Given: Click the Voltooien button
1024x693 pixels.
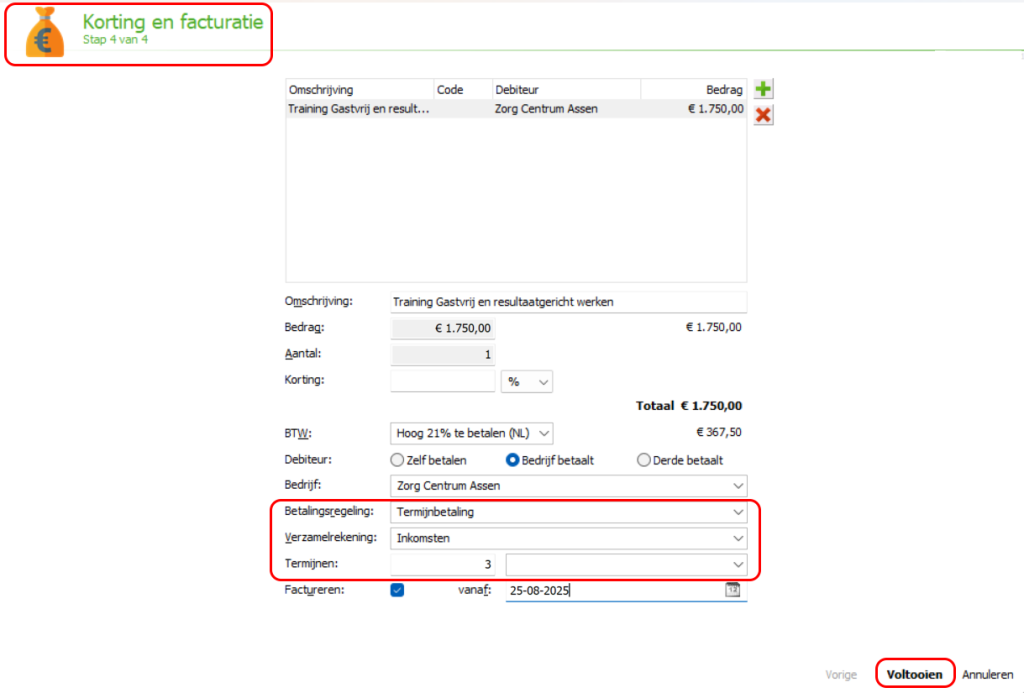Looking at the screenshot, I should click(914, 674).
